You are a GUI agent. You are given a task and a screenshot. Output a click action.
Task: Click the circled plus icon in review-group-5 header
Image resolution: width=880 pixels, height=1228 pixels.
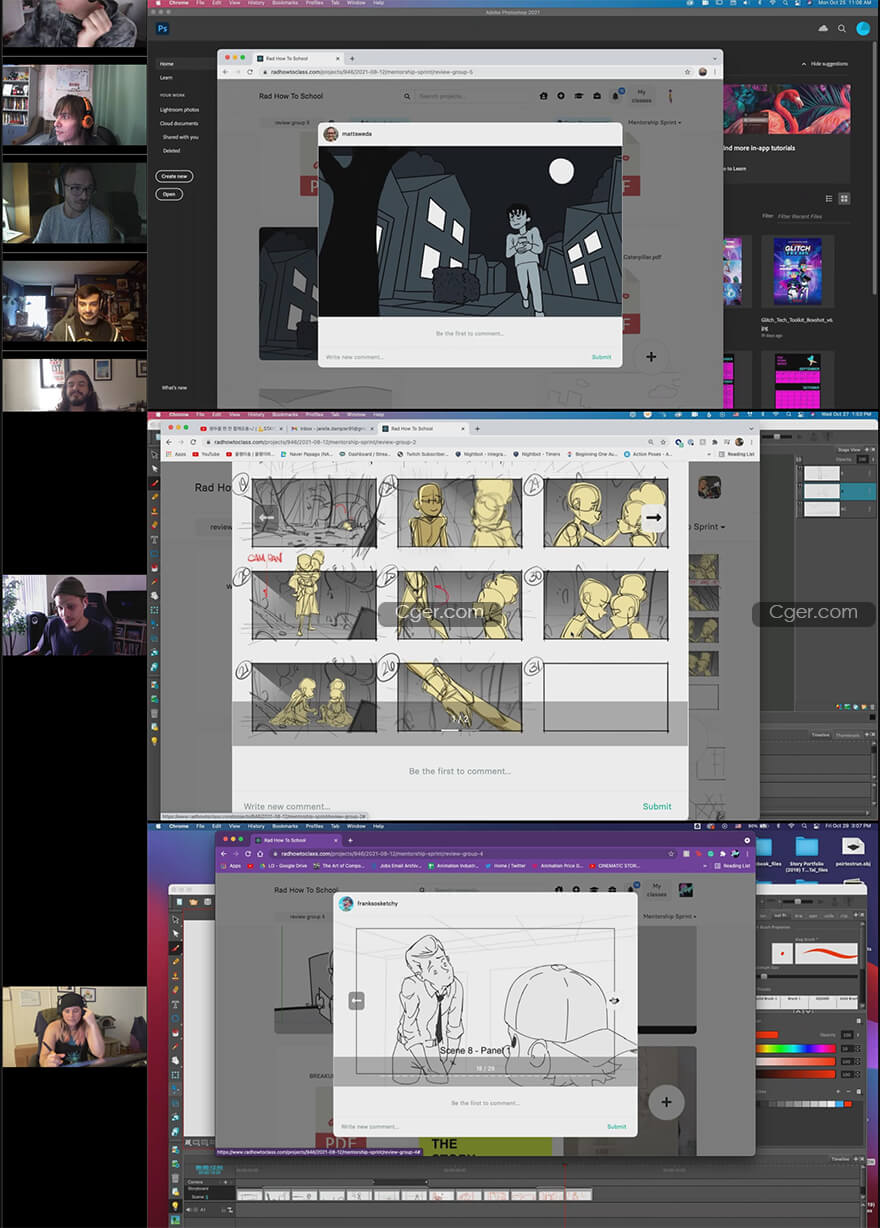coord(561,96)
